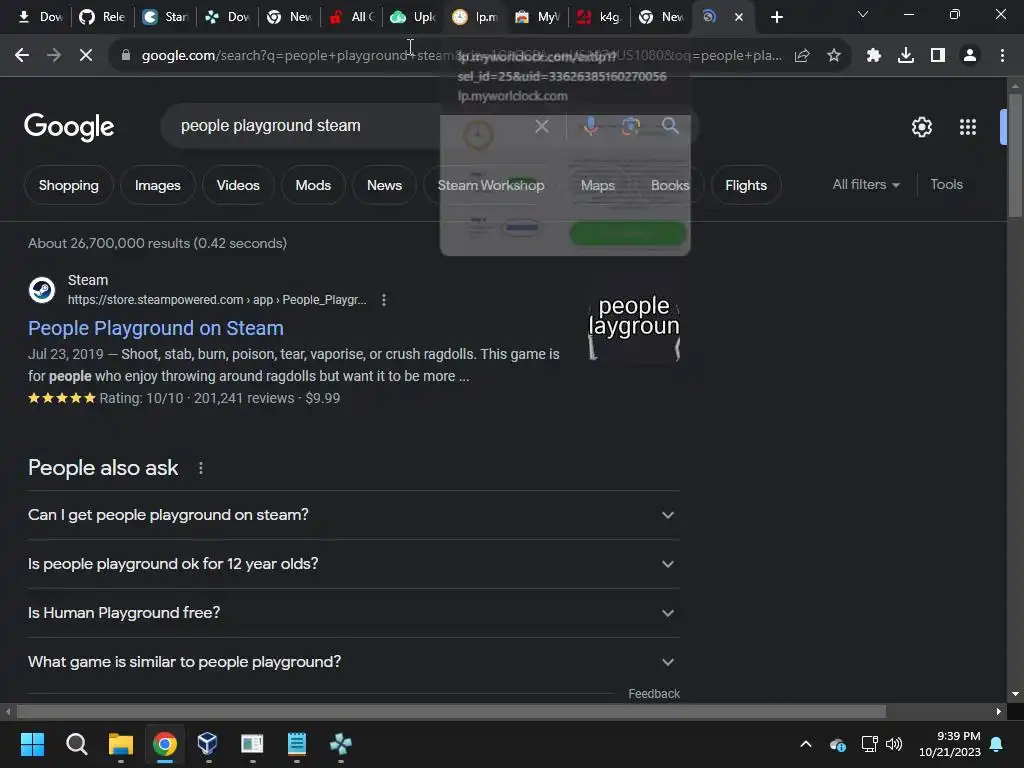Viewport: 1024px width, 768px height.
Task: Open the All filters dropdown
Action: [865, 185]
